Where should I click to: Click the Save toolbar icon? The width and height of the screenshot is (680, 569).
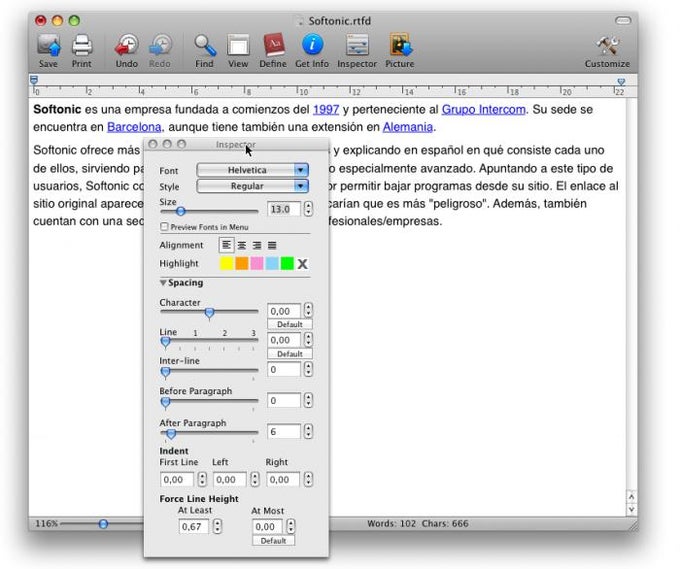[x=48, y=45]
